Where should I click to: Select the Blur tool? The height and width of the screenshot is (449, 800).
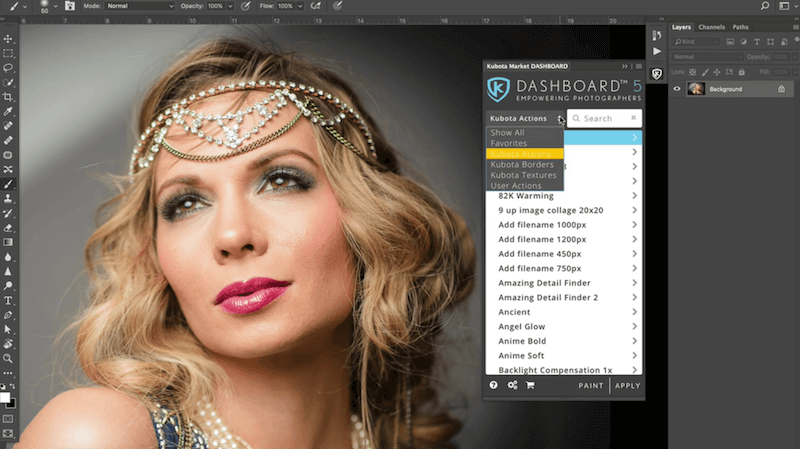click(x=8, y=257)
